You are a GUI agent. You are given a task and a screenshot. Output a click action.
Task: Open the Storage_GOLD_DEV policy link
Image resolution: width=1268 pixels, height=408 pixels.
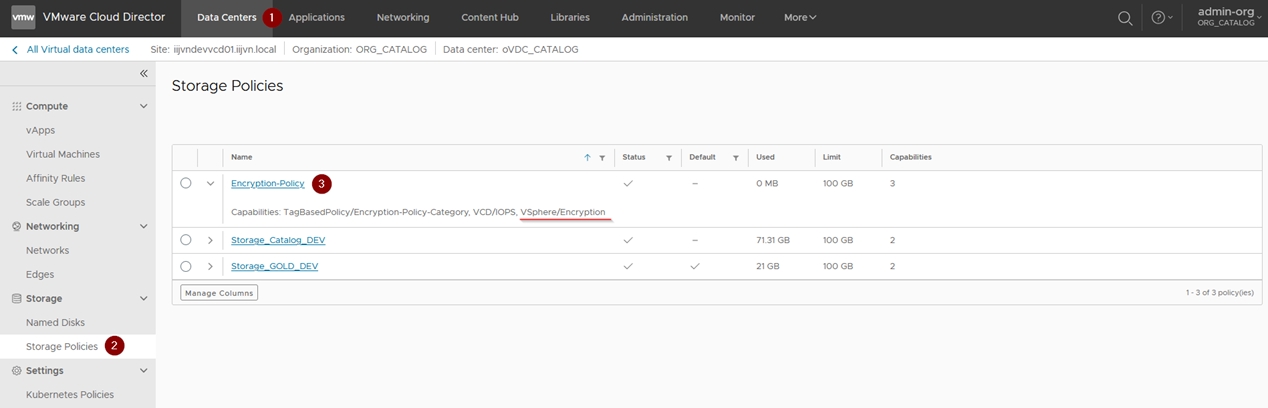point(274,266)
